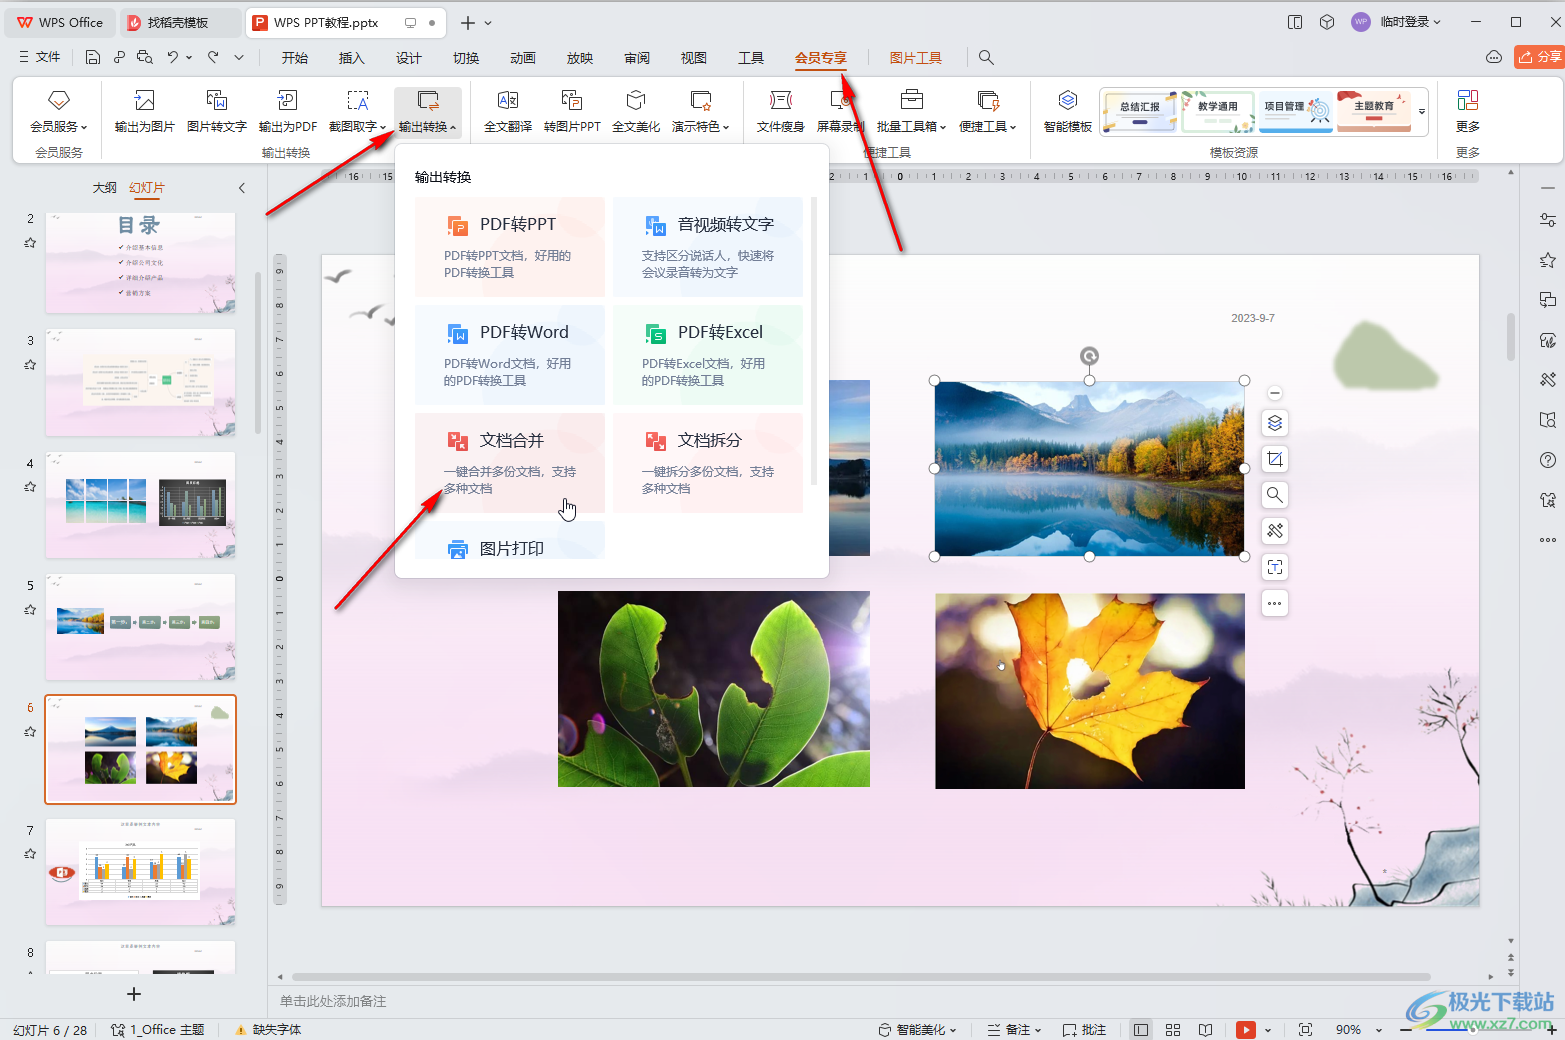This screenshot has width=1565, height=1040.
Task: Click the add new slide plus icon
Action: (x=134, y=994)
